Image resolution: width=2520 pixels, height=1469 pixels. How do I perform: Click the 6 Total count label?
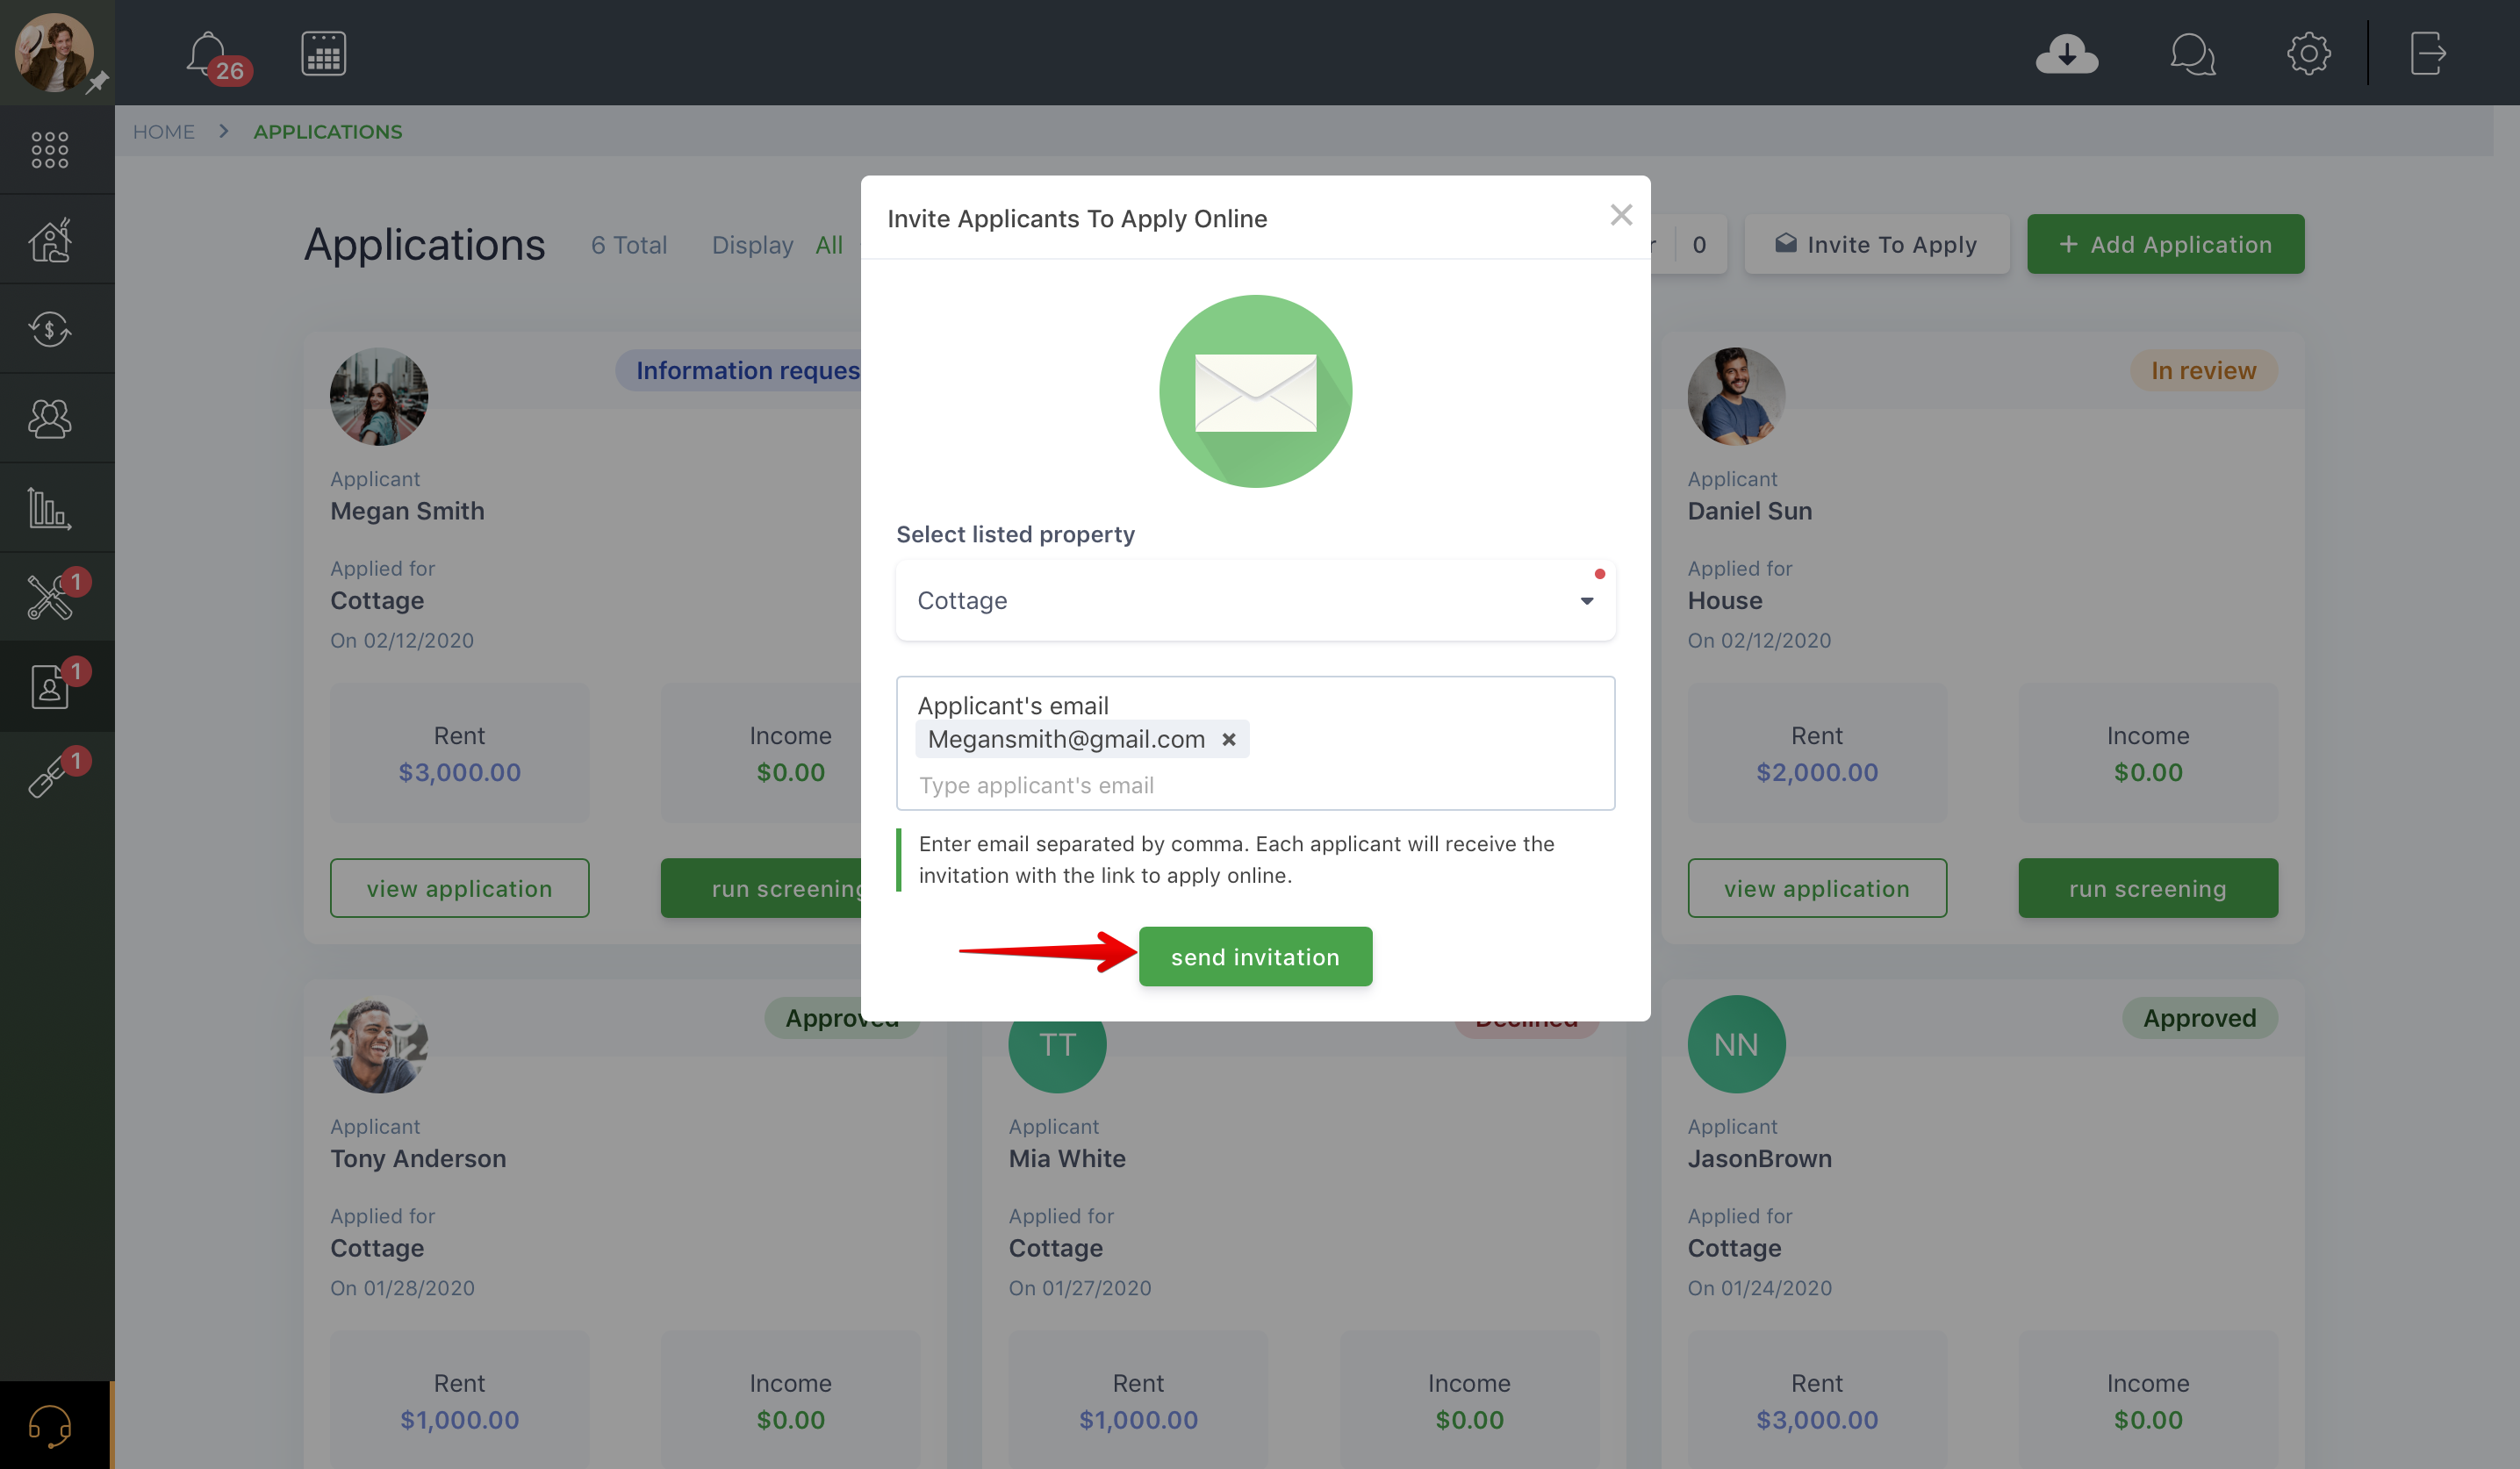(628, 245)
